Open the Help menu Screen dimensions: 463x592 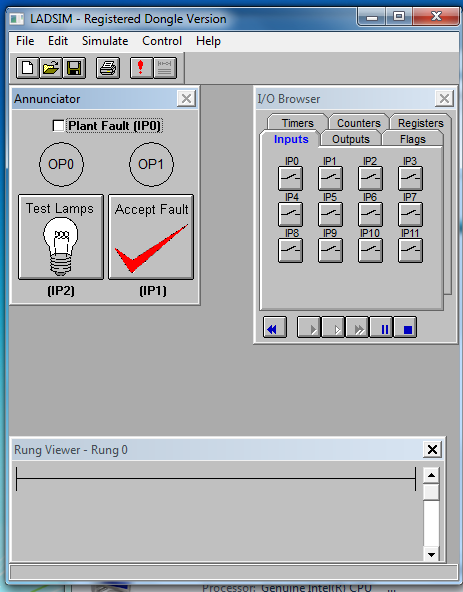tap(208, 41)
